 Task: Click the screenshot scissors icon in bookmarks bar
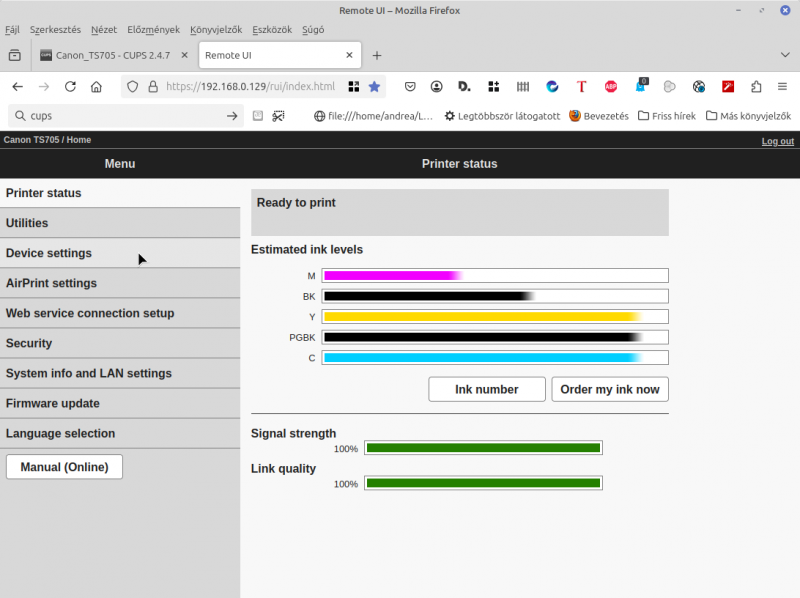(x=278, y=116)
